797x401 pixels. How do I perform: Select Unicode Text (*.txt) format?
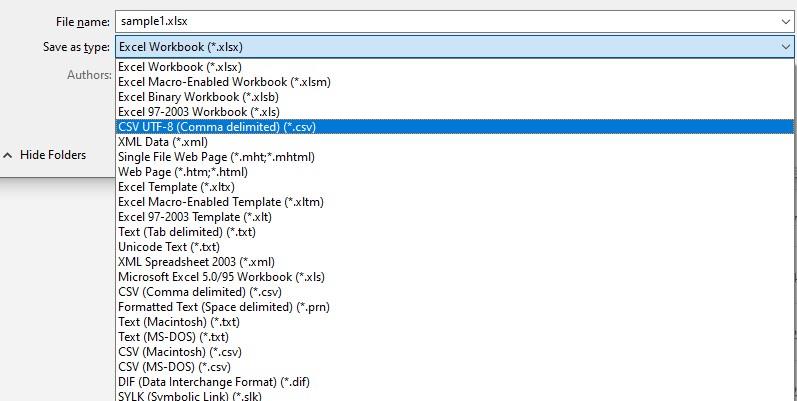pyautogui.click(x=454, y=247)
